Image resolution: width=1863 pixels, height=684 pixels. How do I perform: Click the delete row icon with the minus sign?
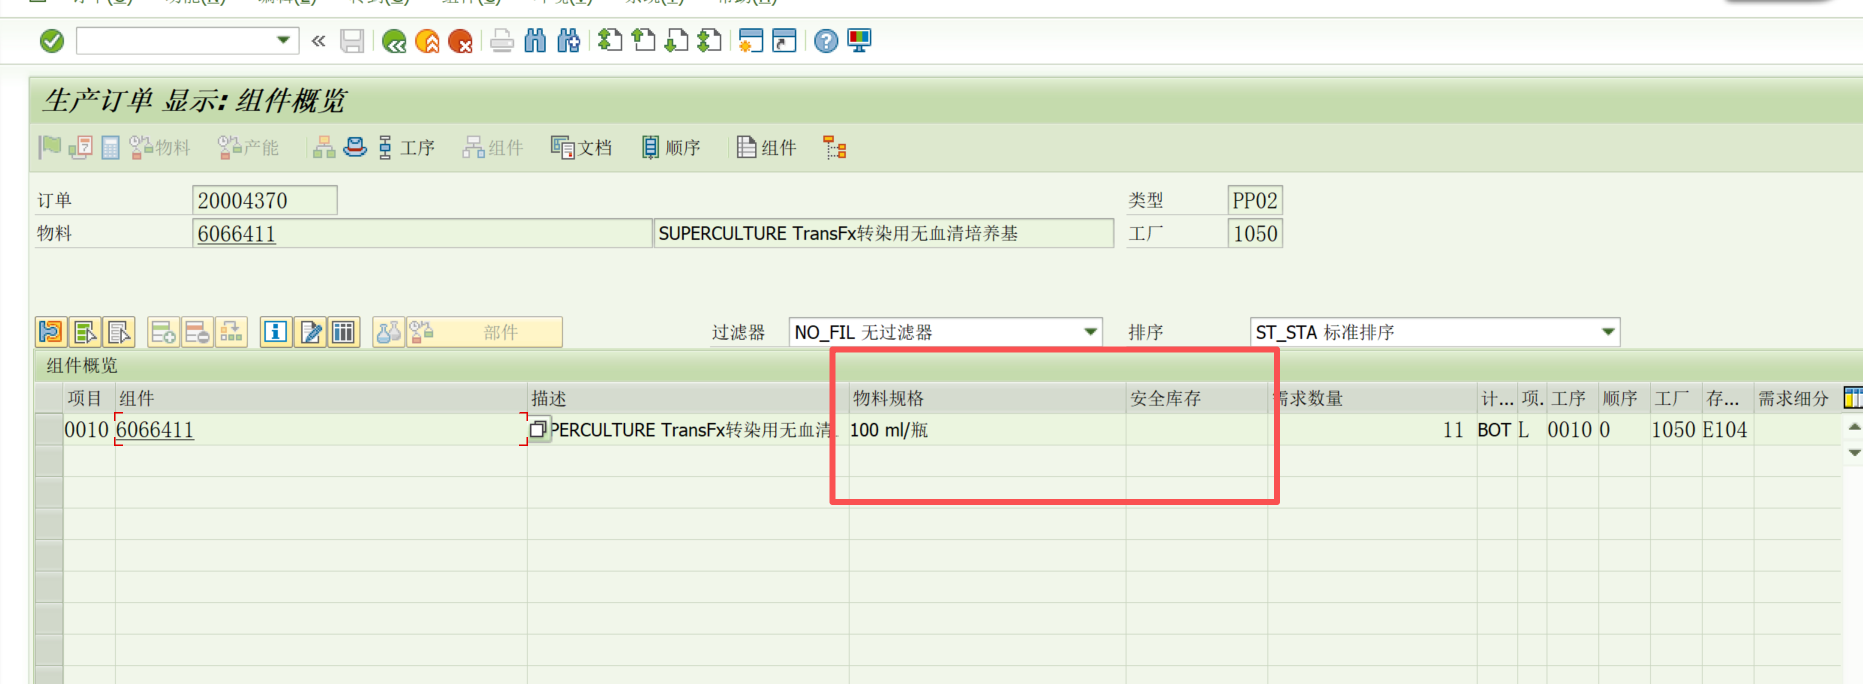click(x=197, y=332)
